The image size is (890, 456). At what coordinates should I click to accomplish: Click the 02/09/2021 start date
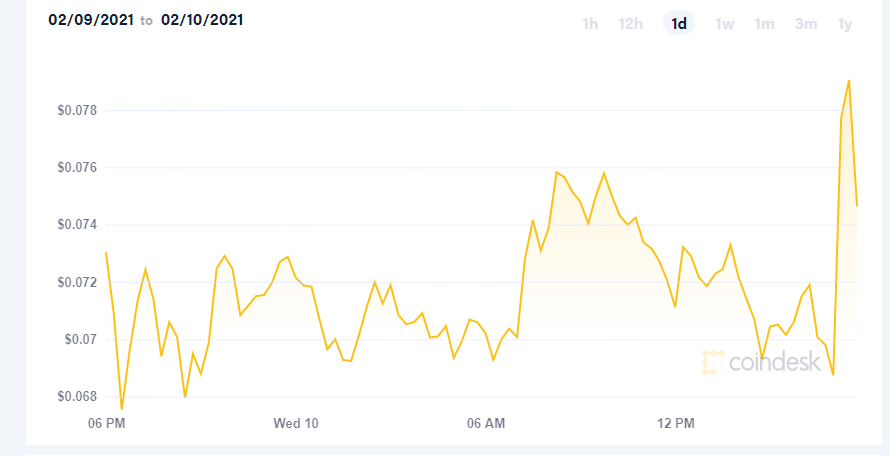click(91, 20)
